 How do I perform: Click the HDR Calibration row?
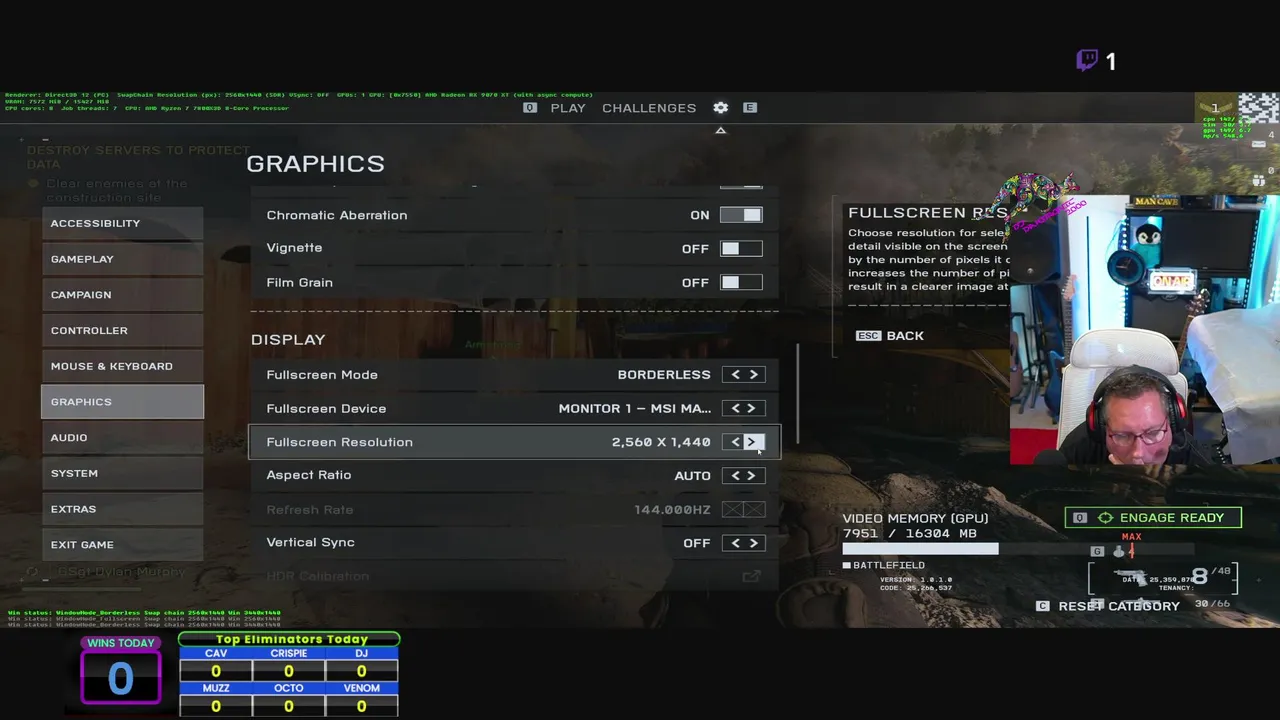click(x=514, y=576)
